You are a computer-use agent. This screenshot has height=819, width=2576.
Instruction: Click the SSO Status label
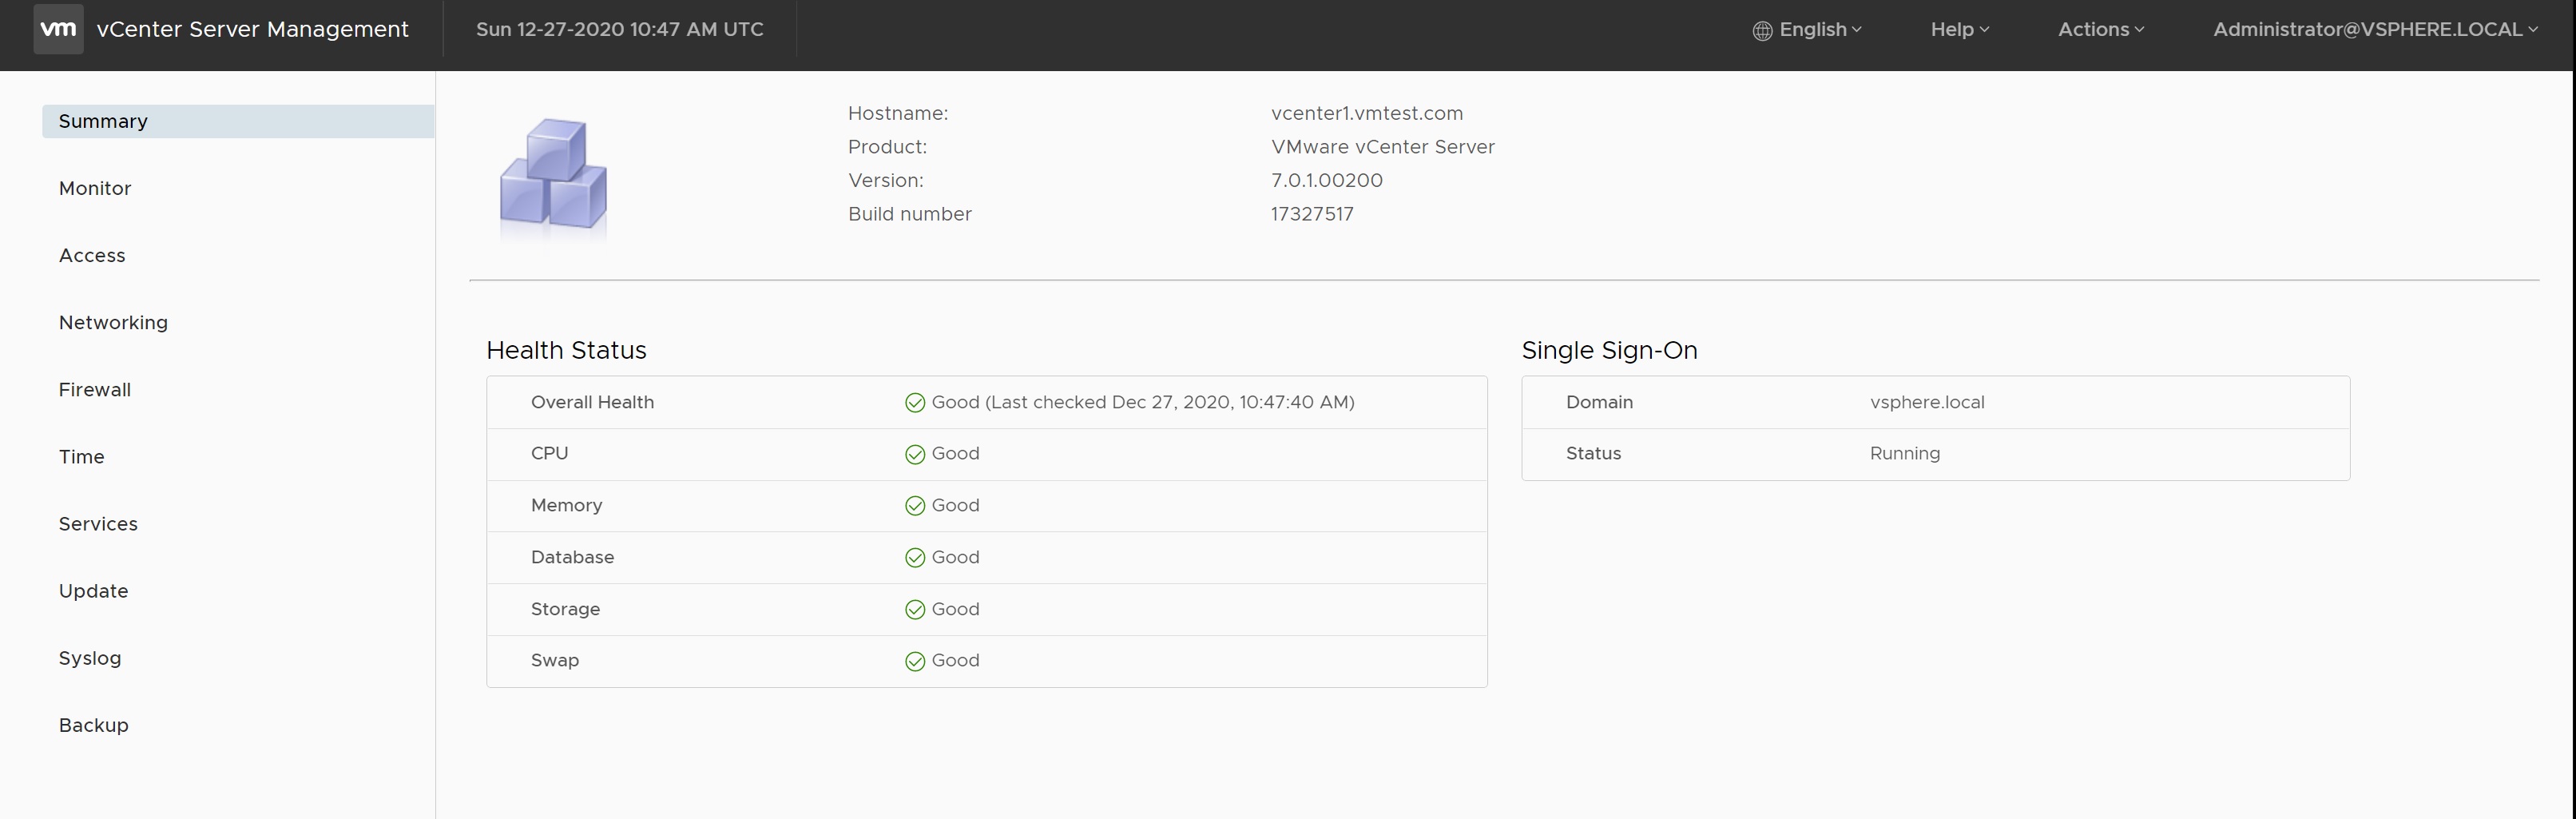(x=1593, y=453)
